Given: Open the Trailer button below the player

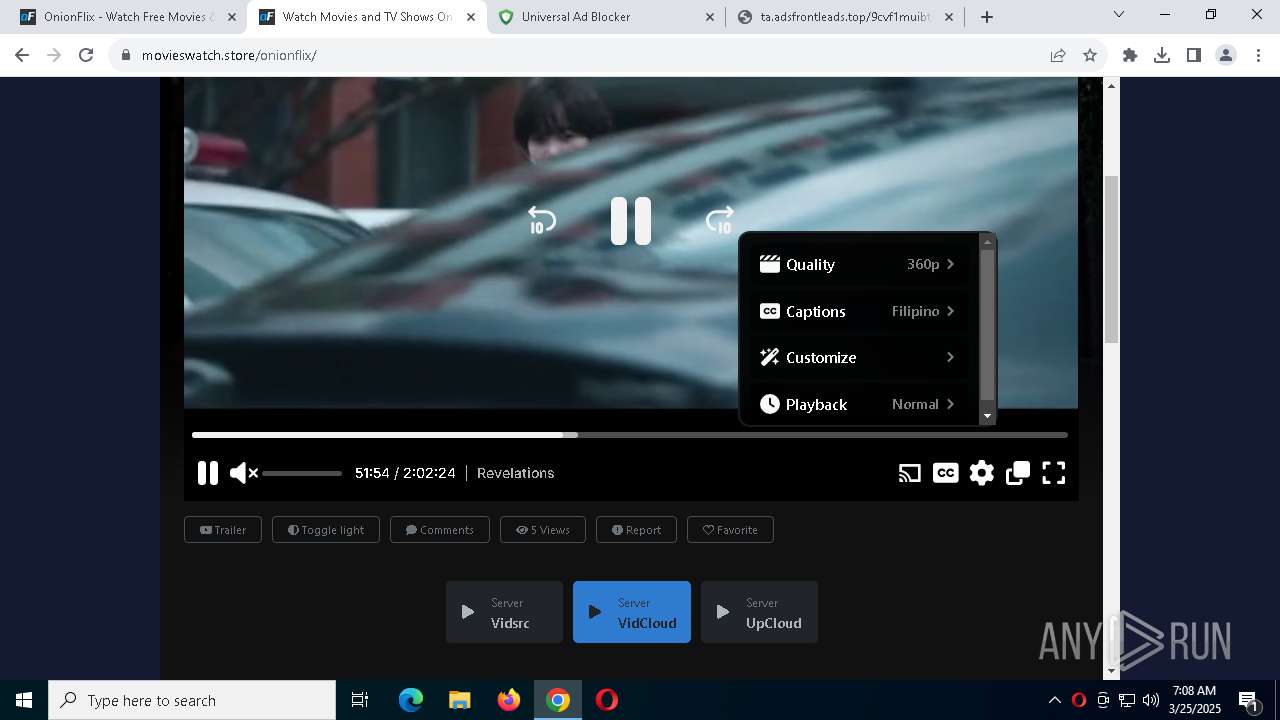Looking at the screenshot, I should pyautogui.click(x=223, y=530).
